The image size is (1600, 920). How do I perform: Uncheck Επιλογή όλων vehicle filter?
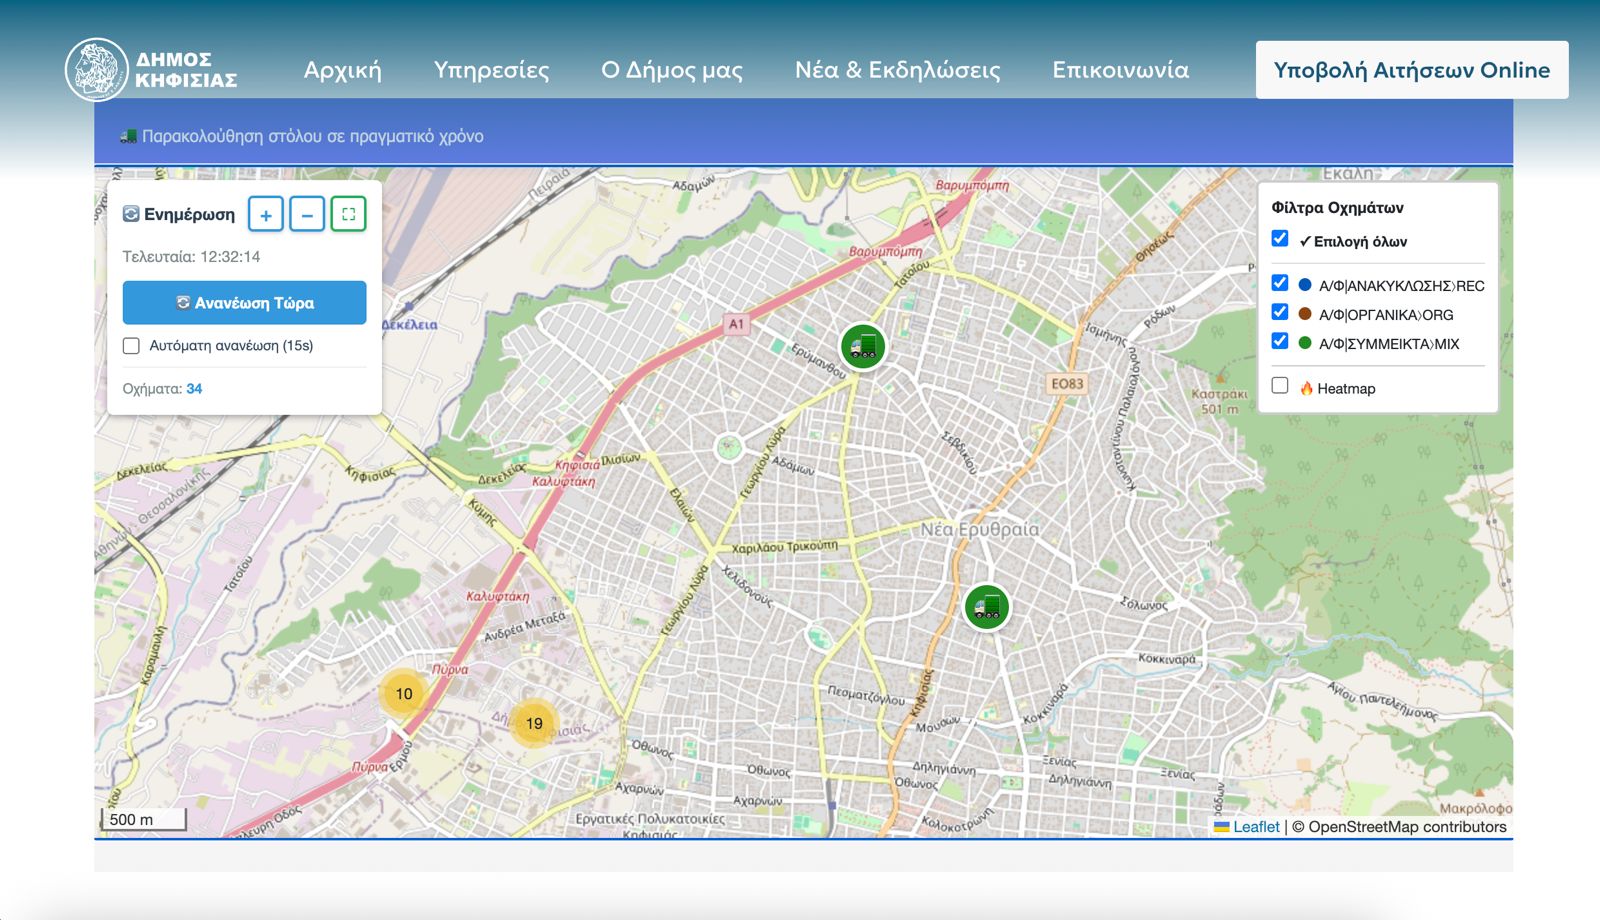tap(1280, 239)
